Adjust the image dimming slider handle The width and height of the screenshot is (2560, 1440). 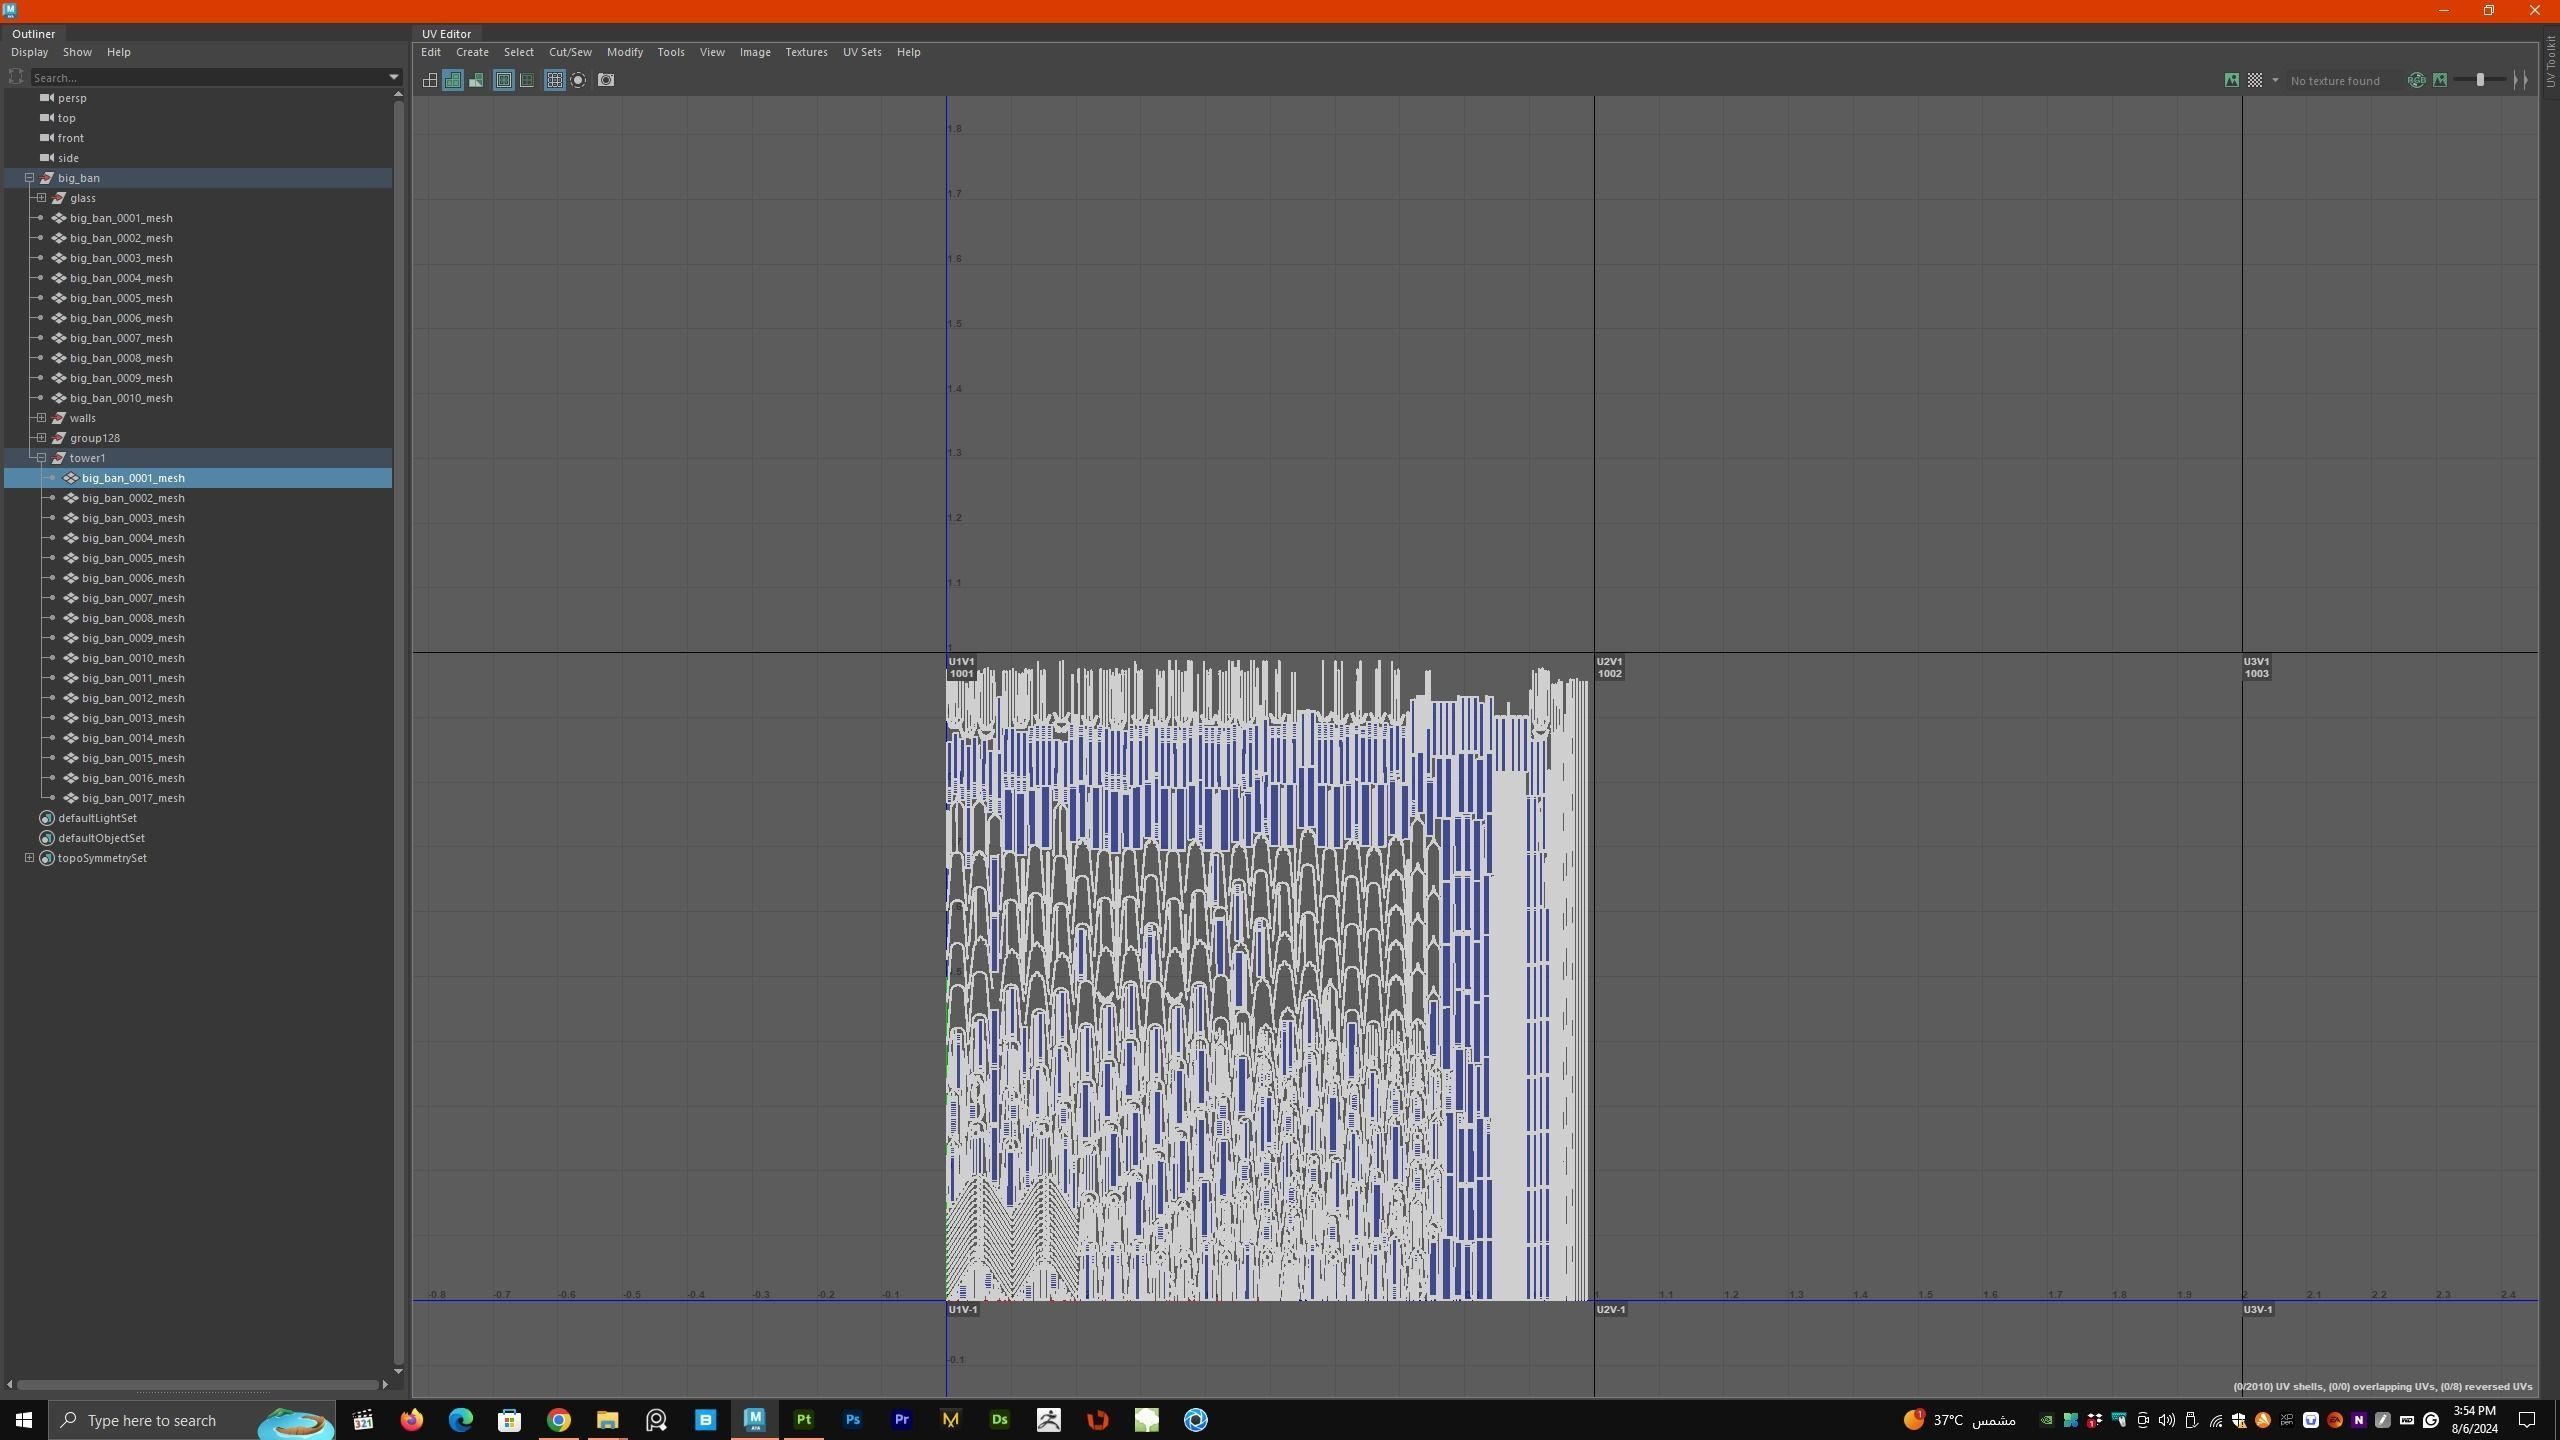(x=2480, y=80)
